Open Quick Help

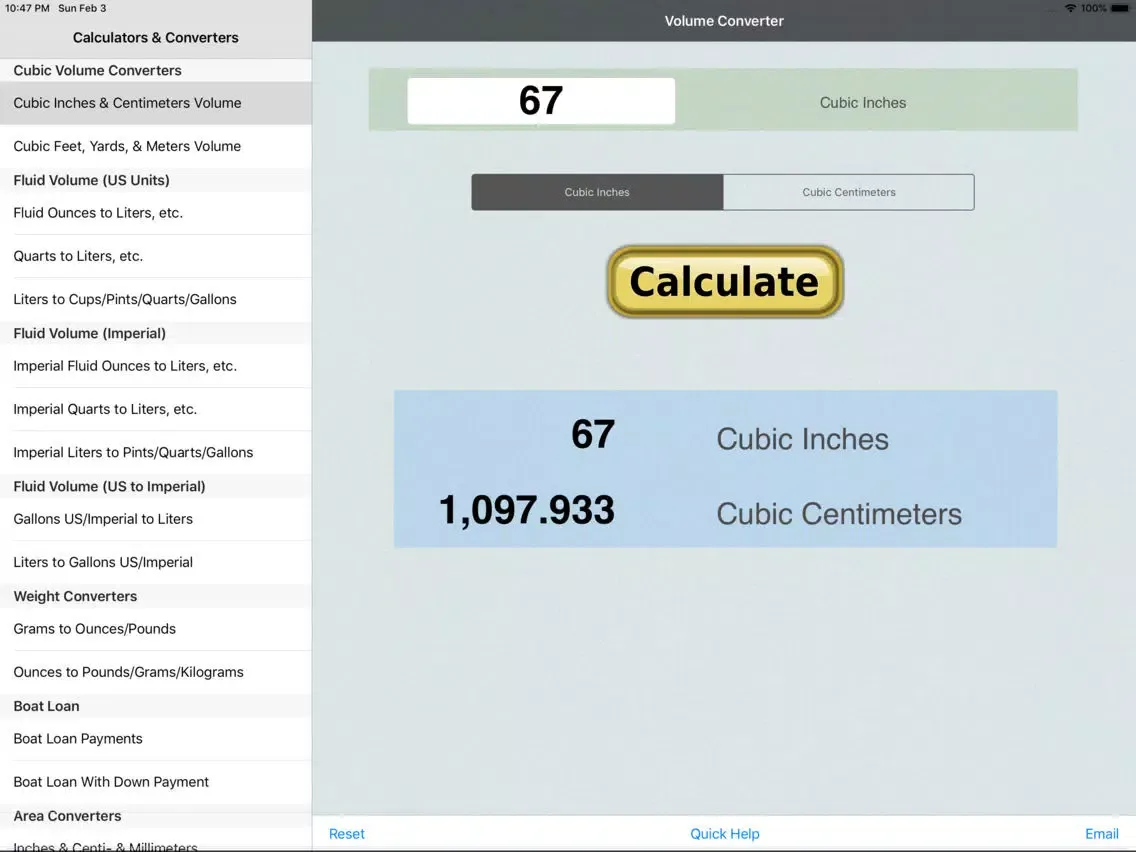(724, 834)
